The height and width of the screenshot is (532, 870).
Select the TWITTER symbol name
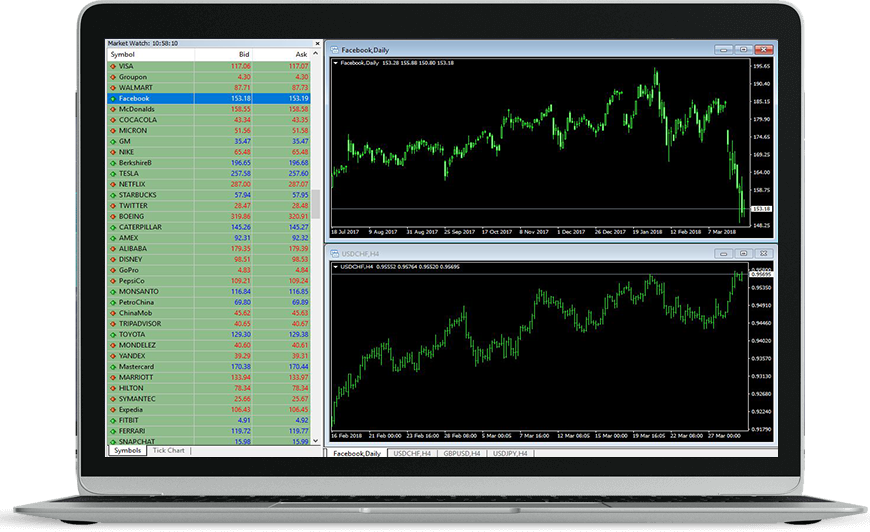click(133, 206)
